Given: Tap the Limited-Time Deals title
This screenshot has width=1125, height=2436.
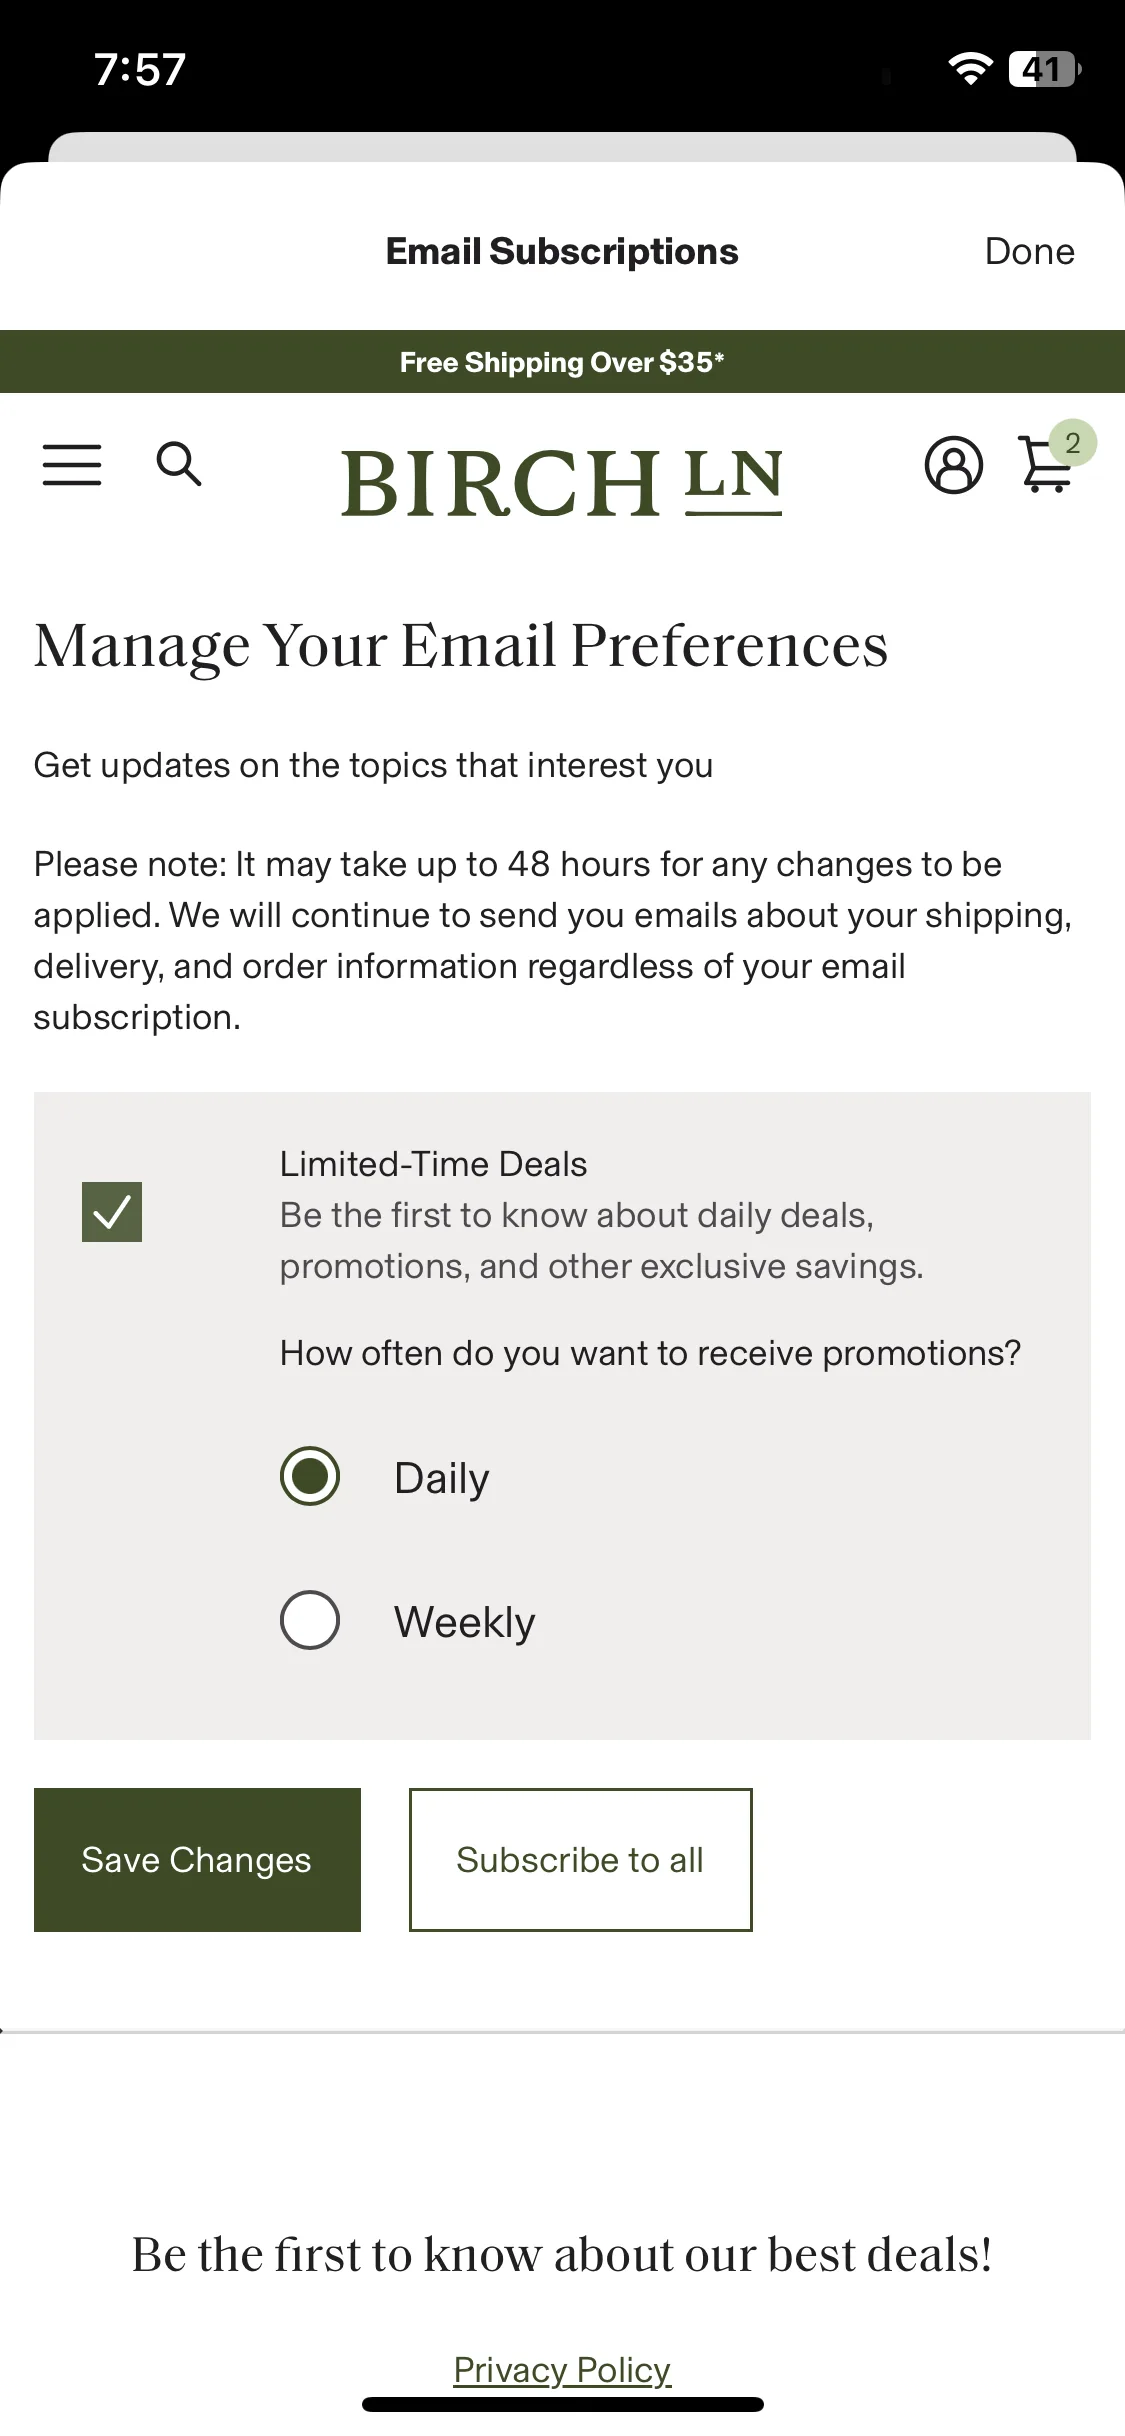Looking at the screenshot, I should point(433,1164).
